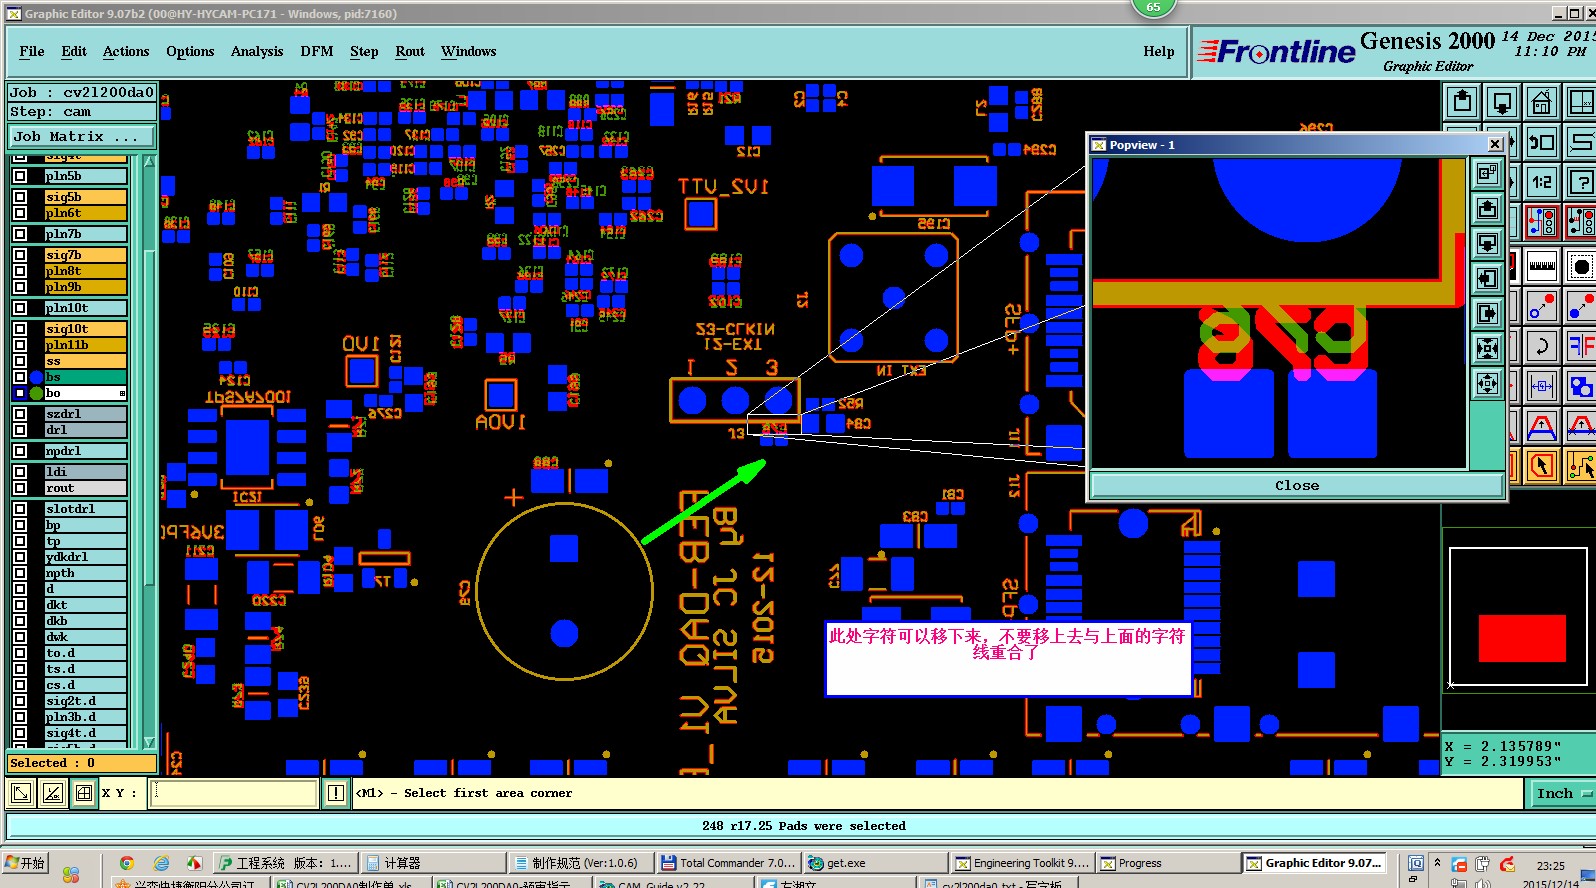Click the pan up icon in Popview

pyautogui.click(x=1487, y=208)
